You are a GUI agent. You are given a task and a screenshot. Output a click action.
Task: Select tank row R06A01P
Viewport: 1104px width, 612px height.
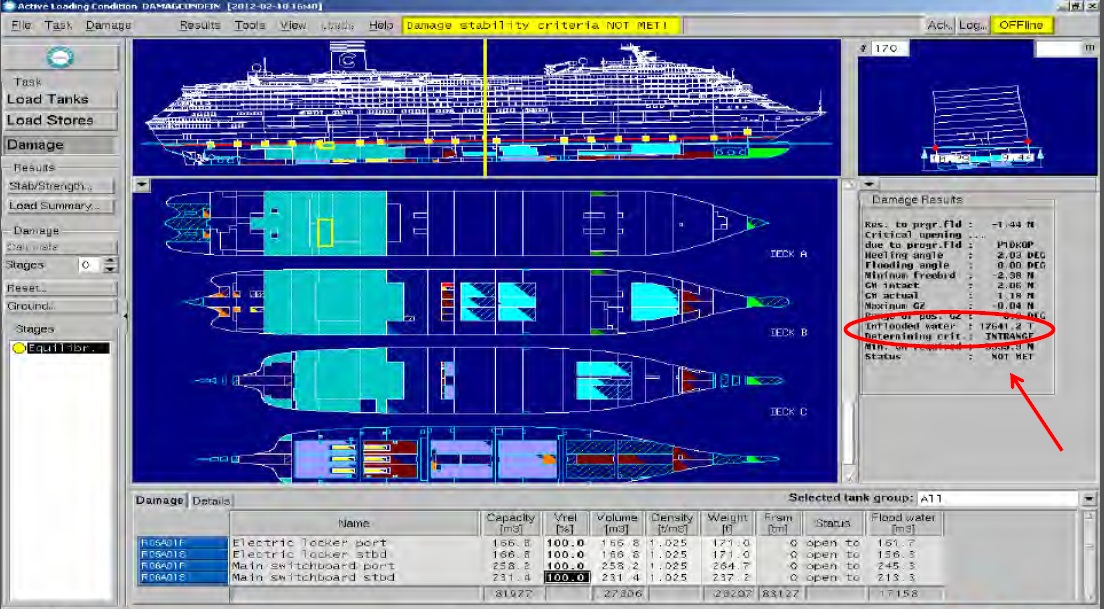pos(183,566)
